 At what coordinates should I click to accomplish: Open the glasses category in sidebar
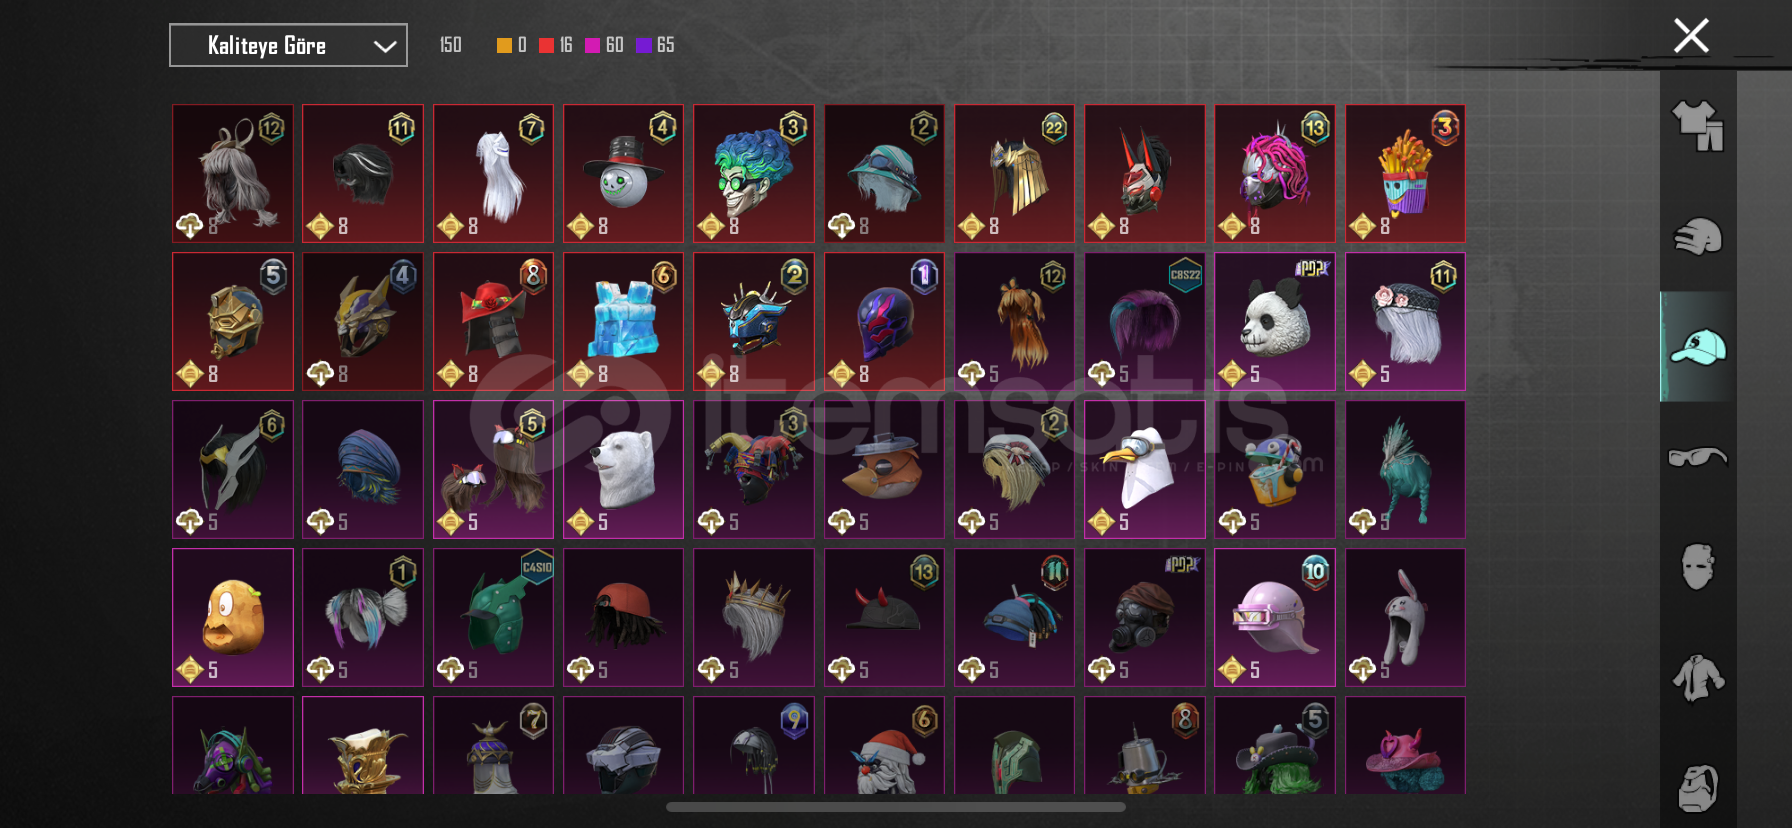(1698, 457)
